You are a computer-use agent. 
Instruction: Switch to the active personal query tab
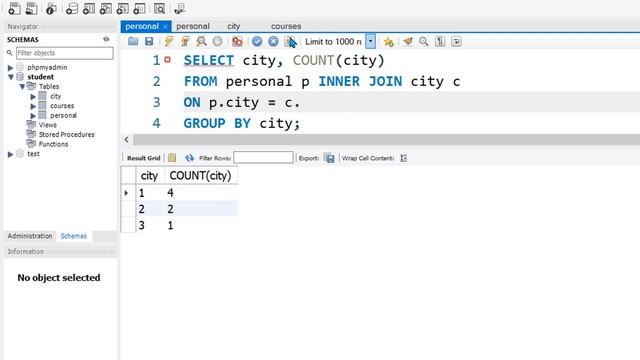(142, 26)
